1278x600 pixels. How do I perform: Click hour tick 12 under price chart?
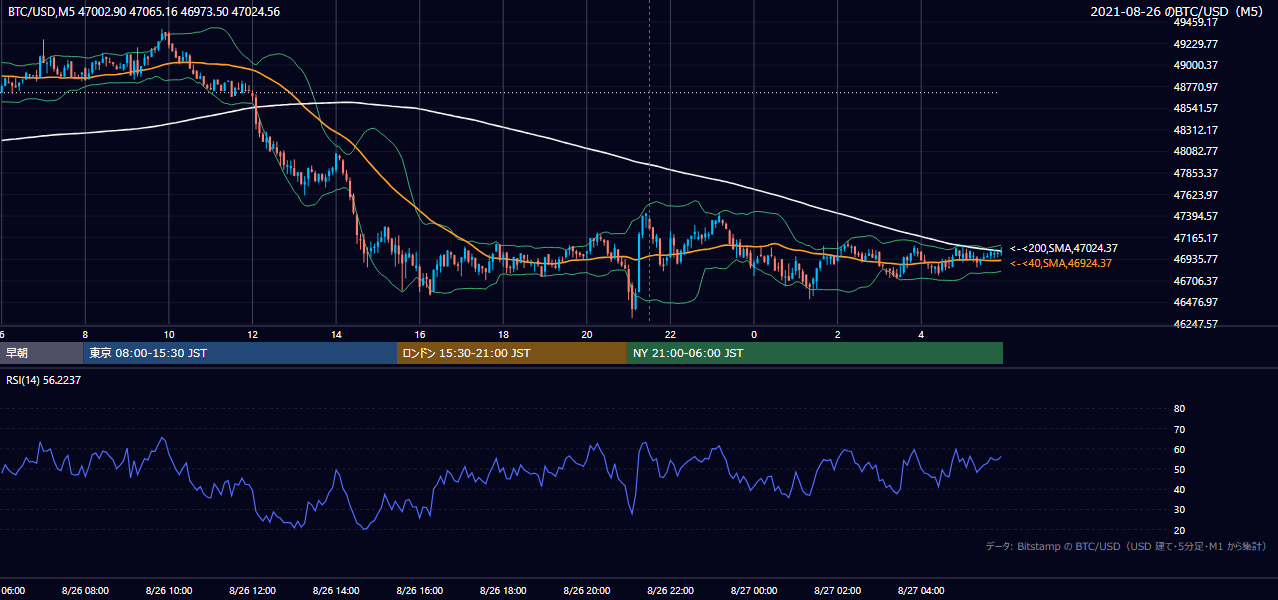pyautogui.click(x=252, y=335)
